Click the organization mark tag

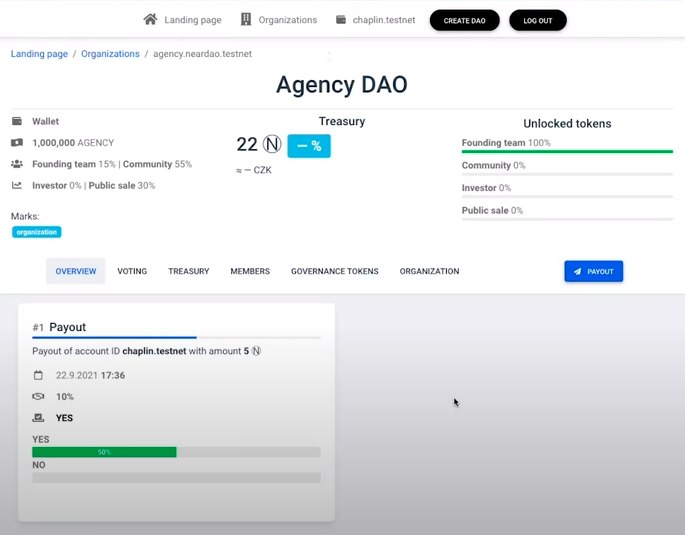point(37,232)
